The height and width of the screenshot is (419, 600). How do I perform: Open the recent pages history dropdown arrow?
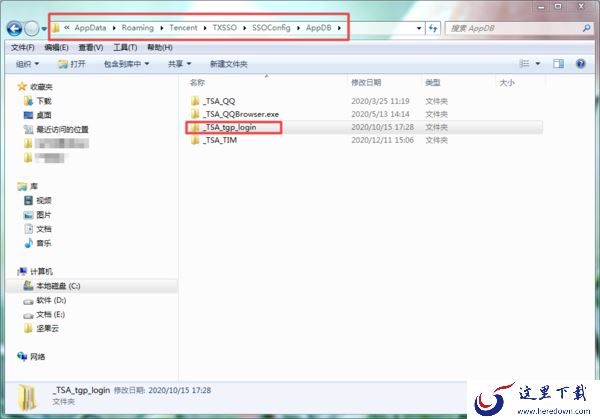(44, 29)
